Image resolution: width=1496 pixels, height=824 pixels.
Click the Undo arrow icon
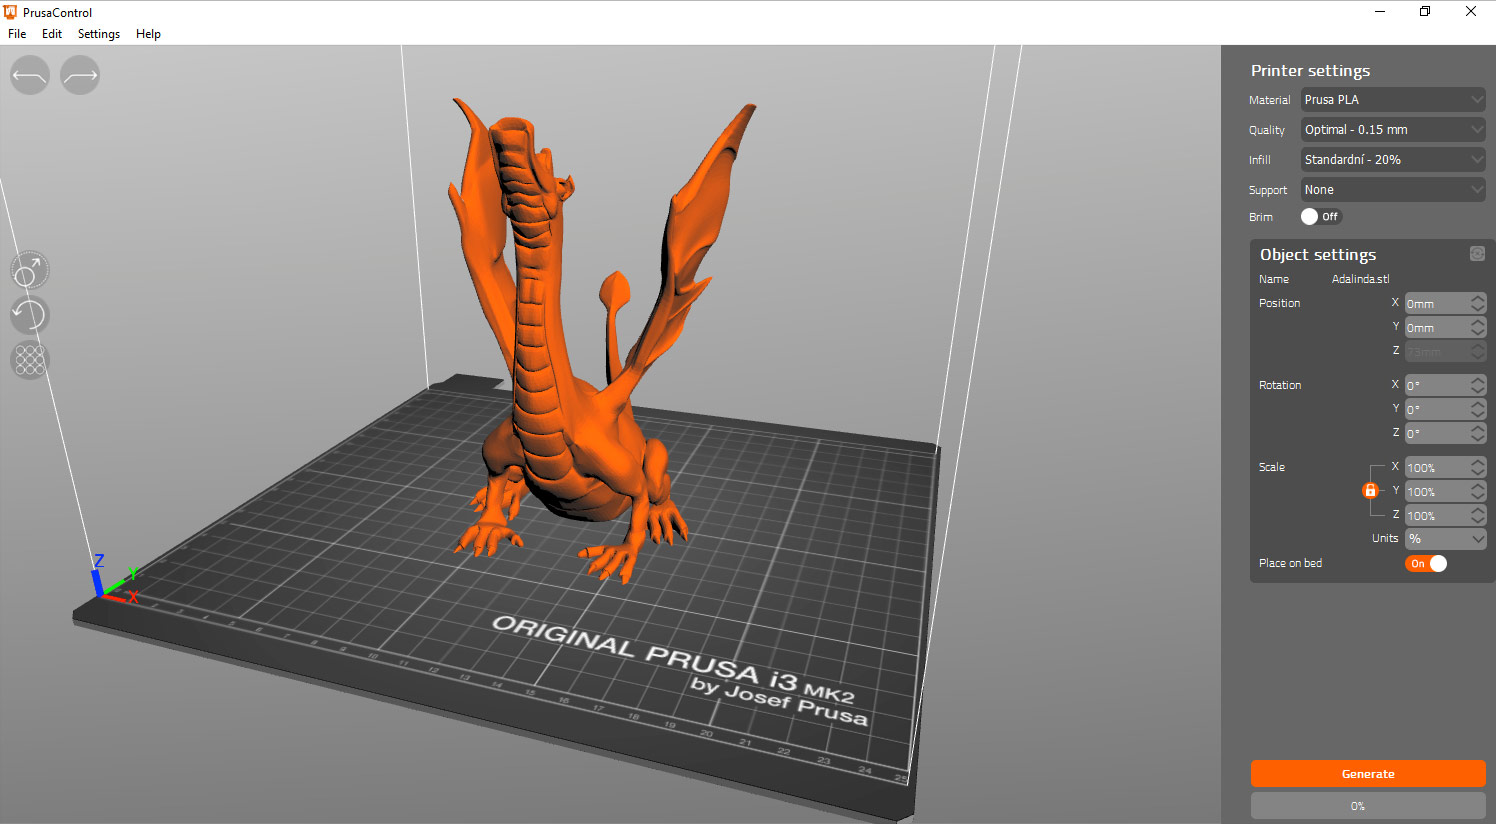click(x=29, y=75)
